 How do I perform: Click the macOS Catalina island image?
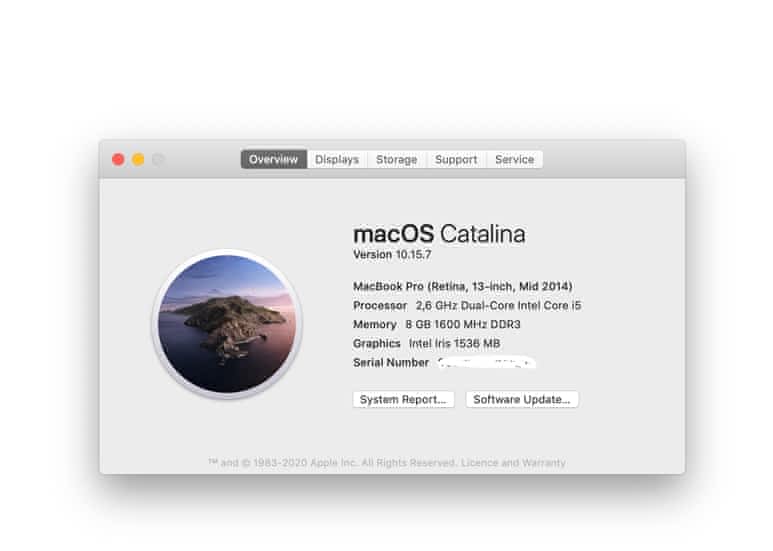pos(227,324)
